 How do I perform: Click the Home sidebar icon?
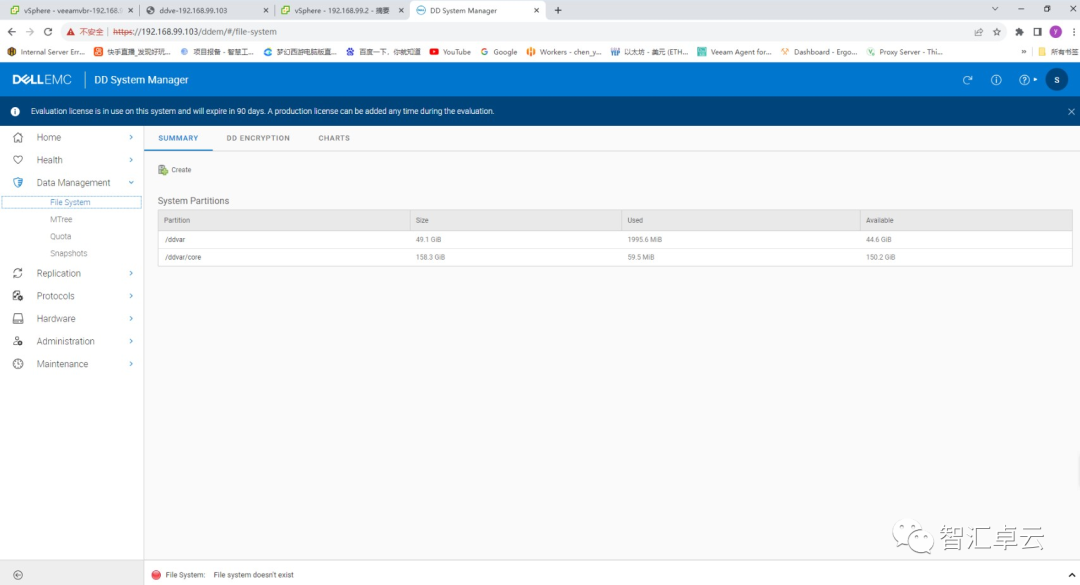pos(18,137)
